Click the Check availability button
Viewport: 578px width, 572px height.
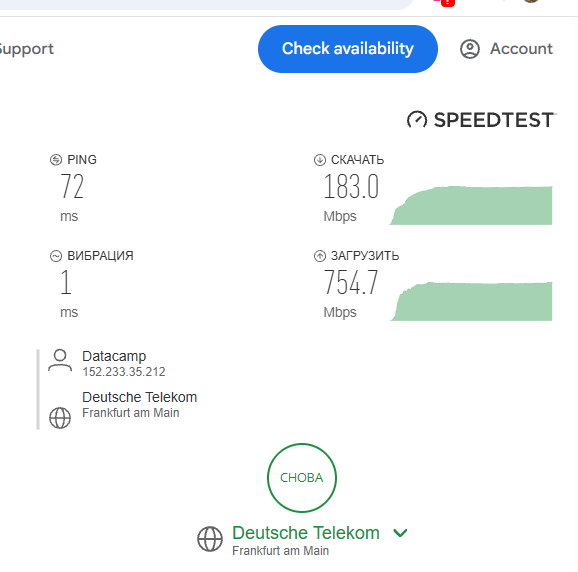tap(348, 49)
